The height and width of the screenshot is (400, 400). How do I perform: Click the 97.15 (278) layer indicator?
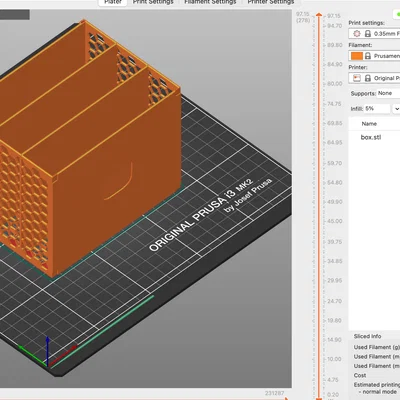coord(303,17)
